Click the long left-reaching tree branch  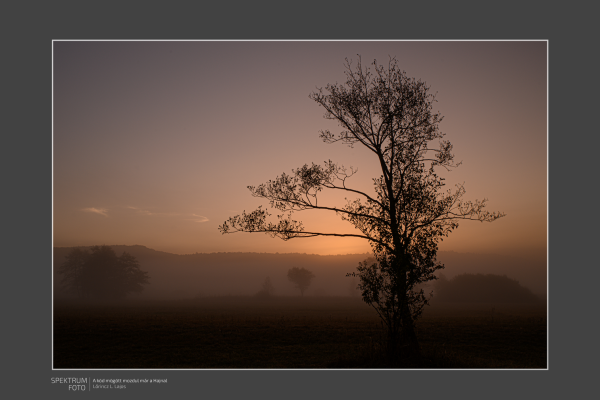pos(290,232)
